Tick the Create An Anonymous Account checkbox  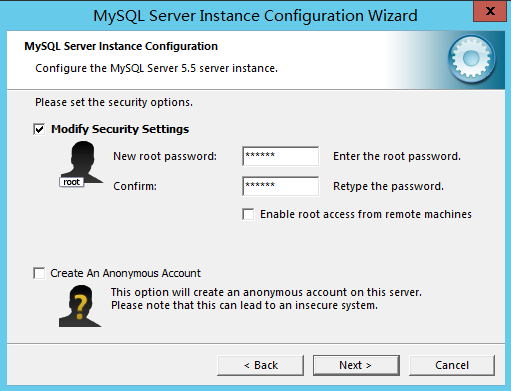39,273
